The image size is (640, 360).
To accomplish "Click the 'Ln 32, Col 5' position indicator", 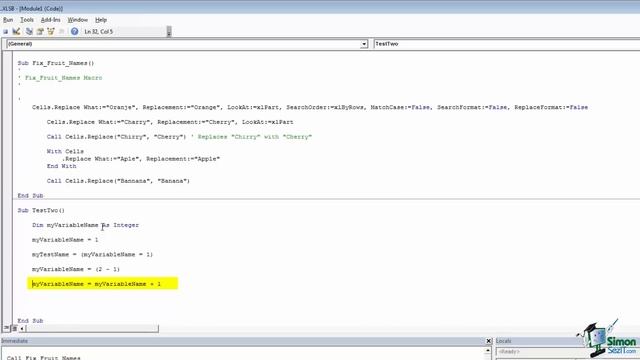I will pyautogui.click(x=98, y=31).
